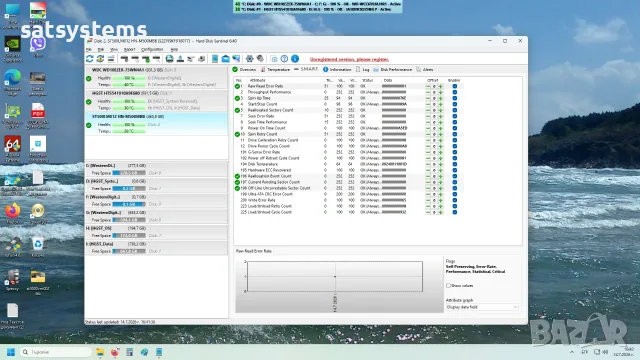640x360 pixels.
Task: Open the blue envelope email toolbar icon
Action: pos(225,59)
